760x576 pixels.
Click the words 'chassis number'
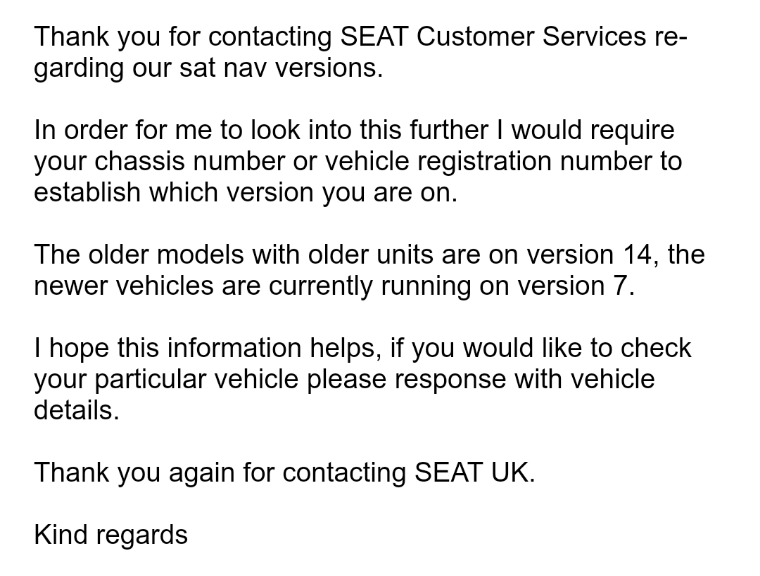pos(190,161)
